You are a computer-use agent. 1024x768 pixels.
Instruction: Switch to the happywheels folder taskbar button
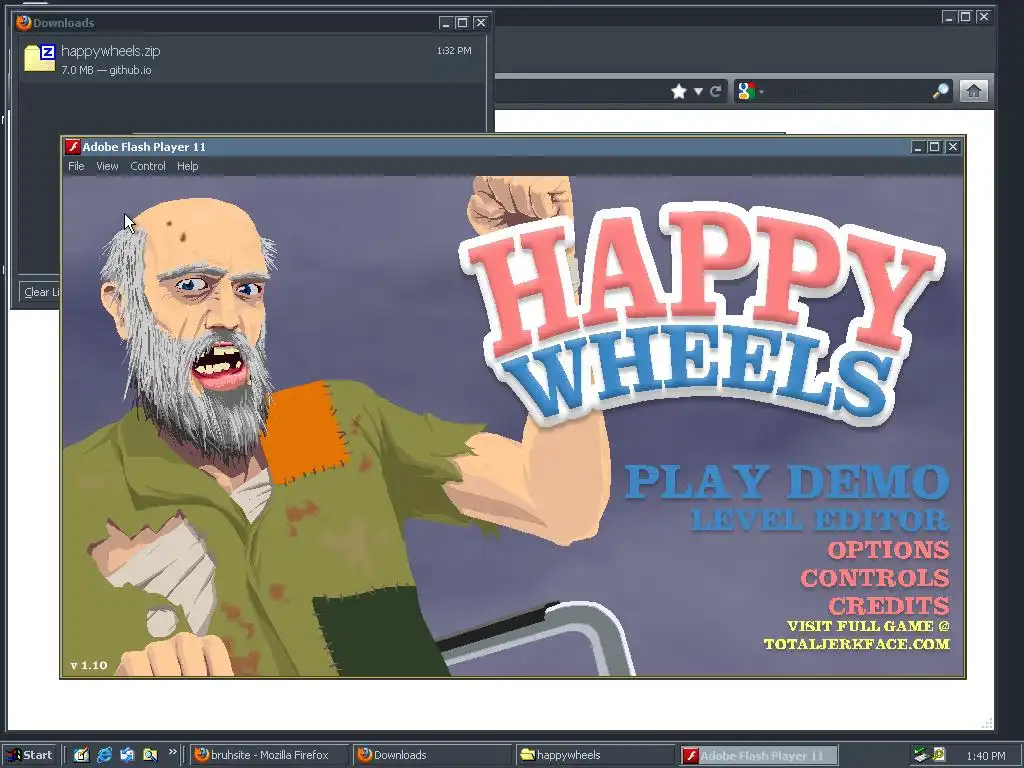tap(595, 755)
